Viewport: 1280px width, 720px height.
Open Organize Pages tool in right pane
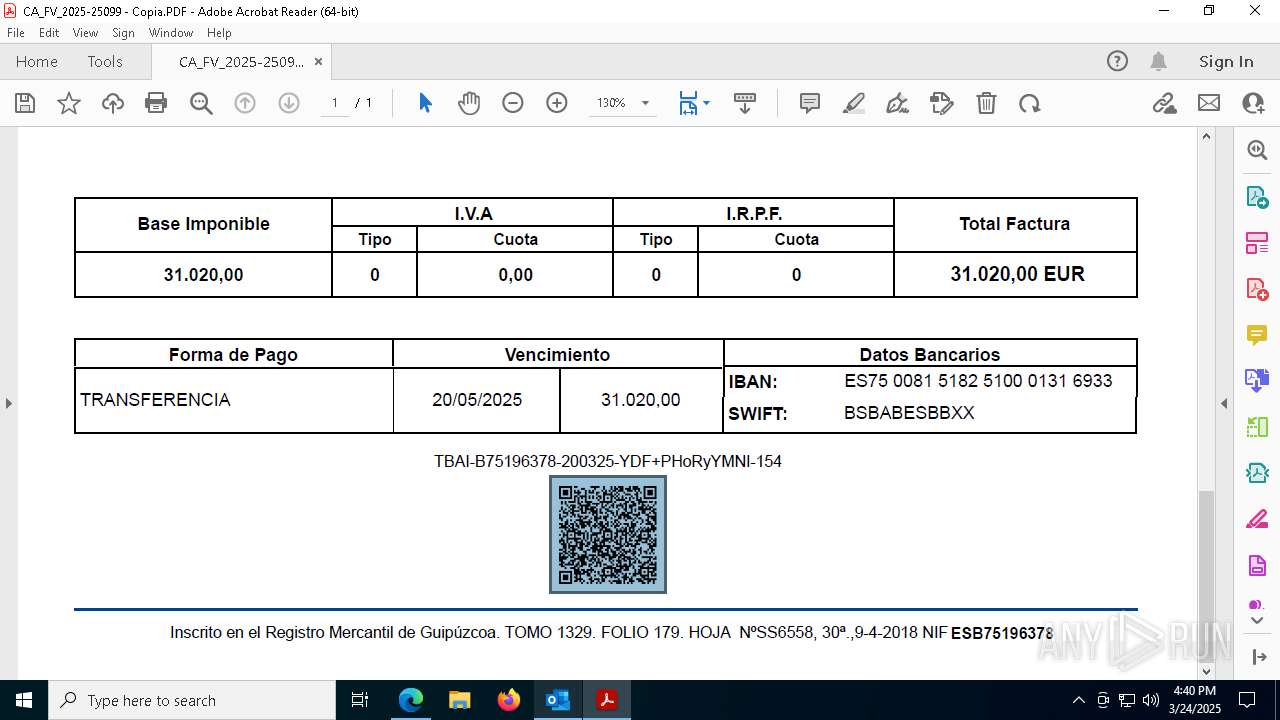click(1257, 242)
